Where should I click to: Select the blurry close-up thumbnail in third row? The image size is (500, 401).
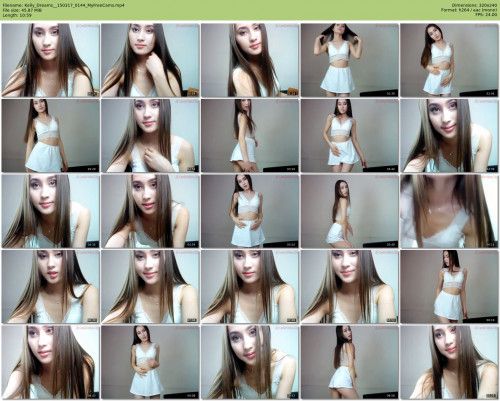[449, 211]
